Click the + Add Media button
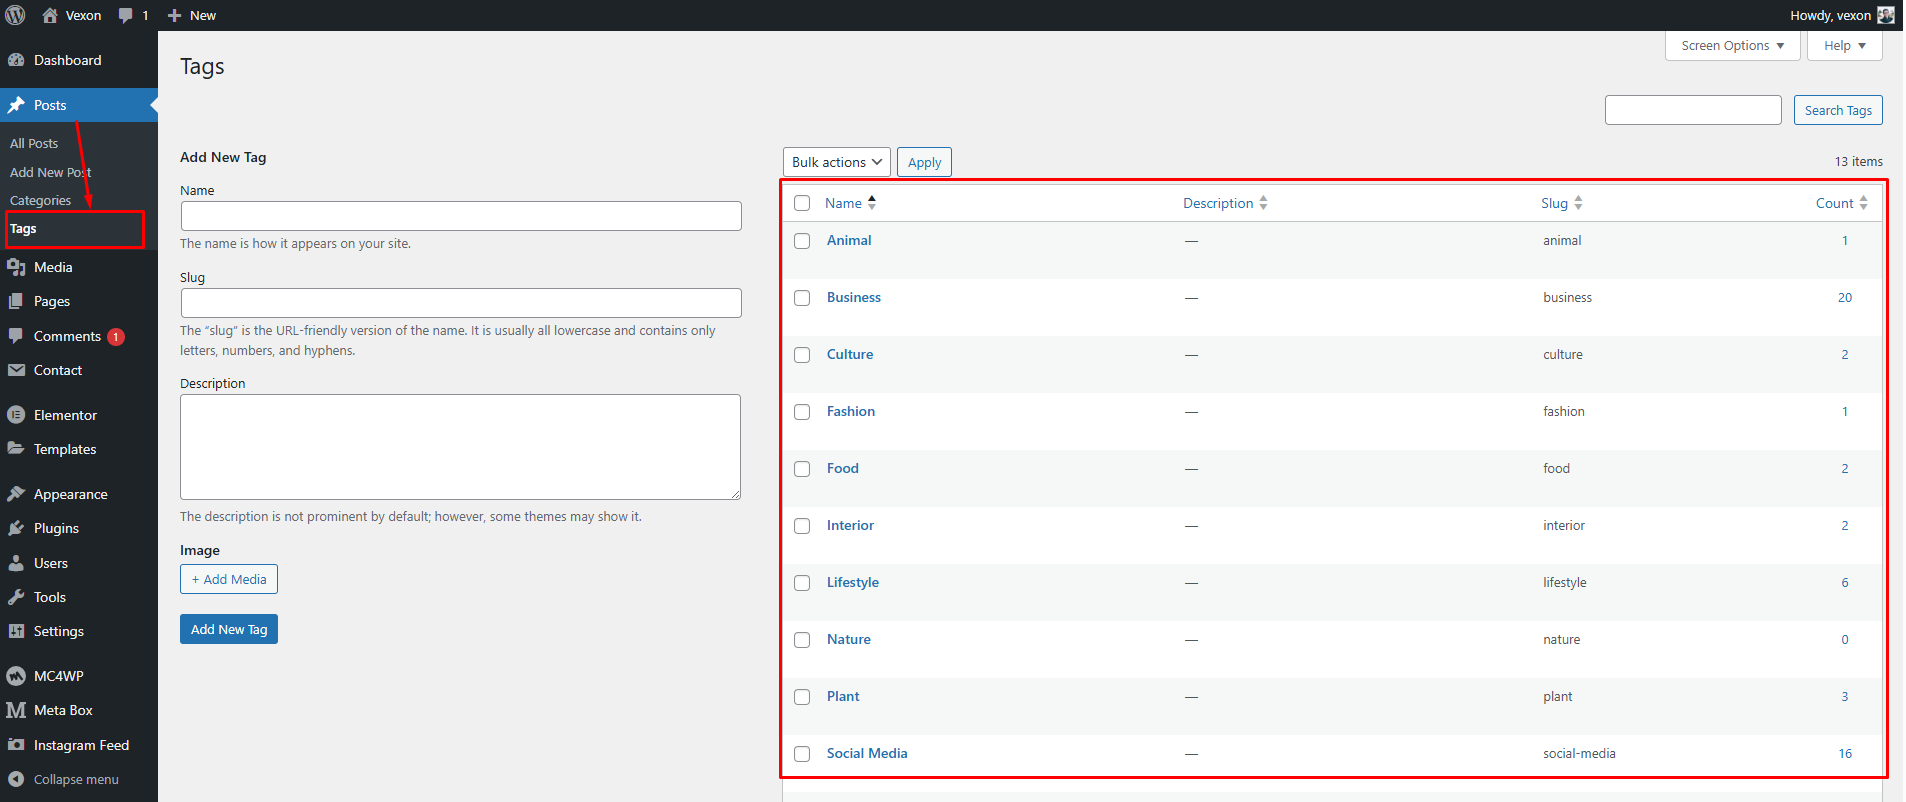Image resolution: width=1906 pixels, height=802 pixels. click(229, 579)
